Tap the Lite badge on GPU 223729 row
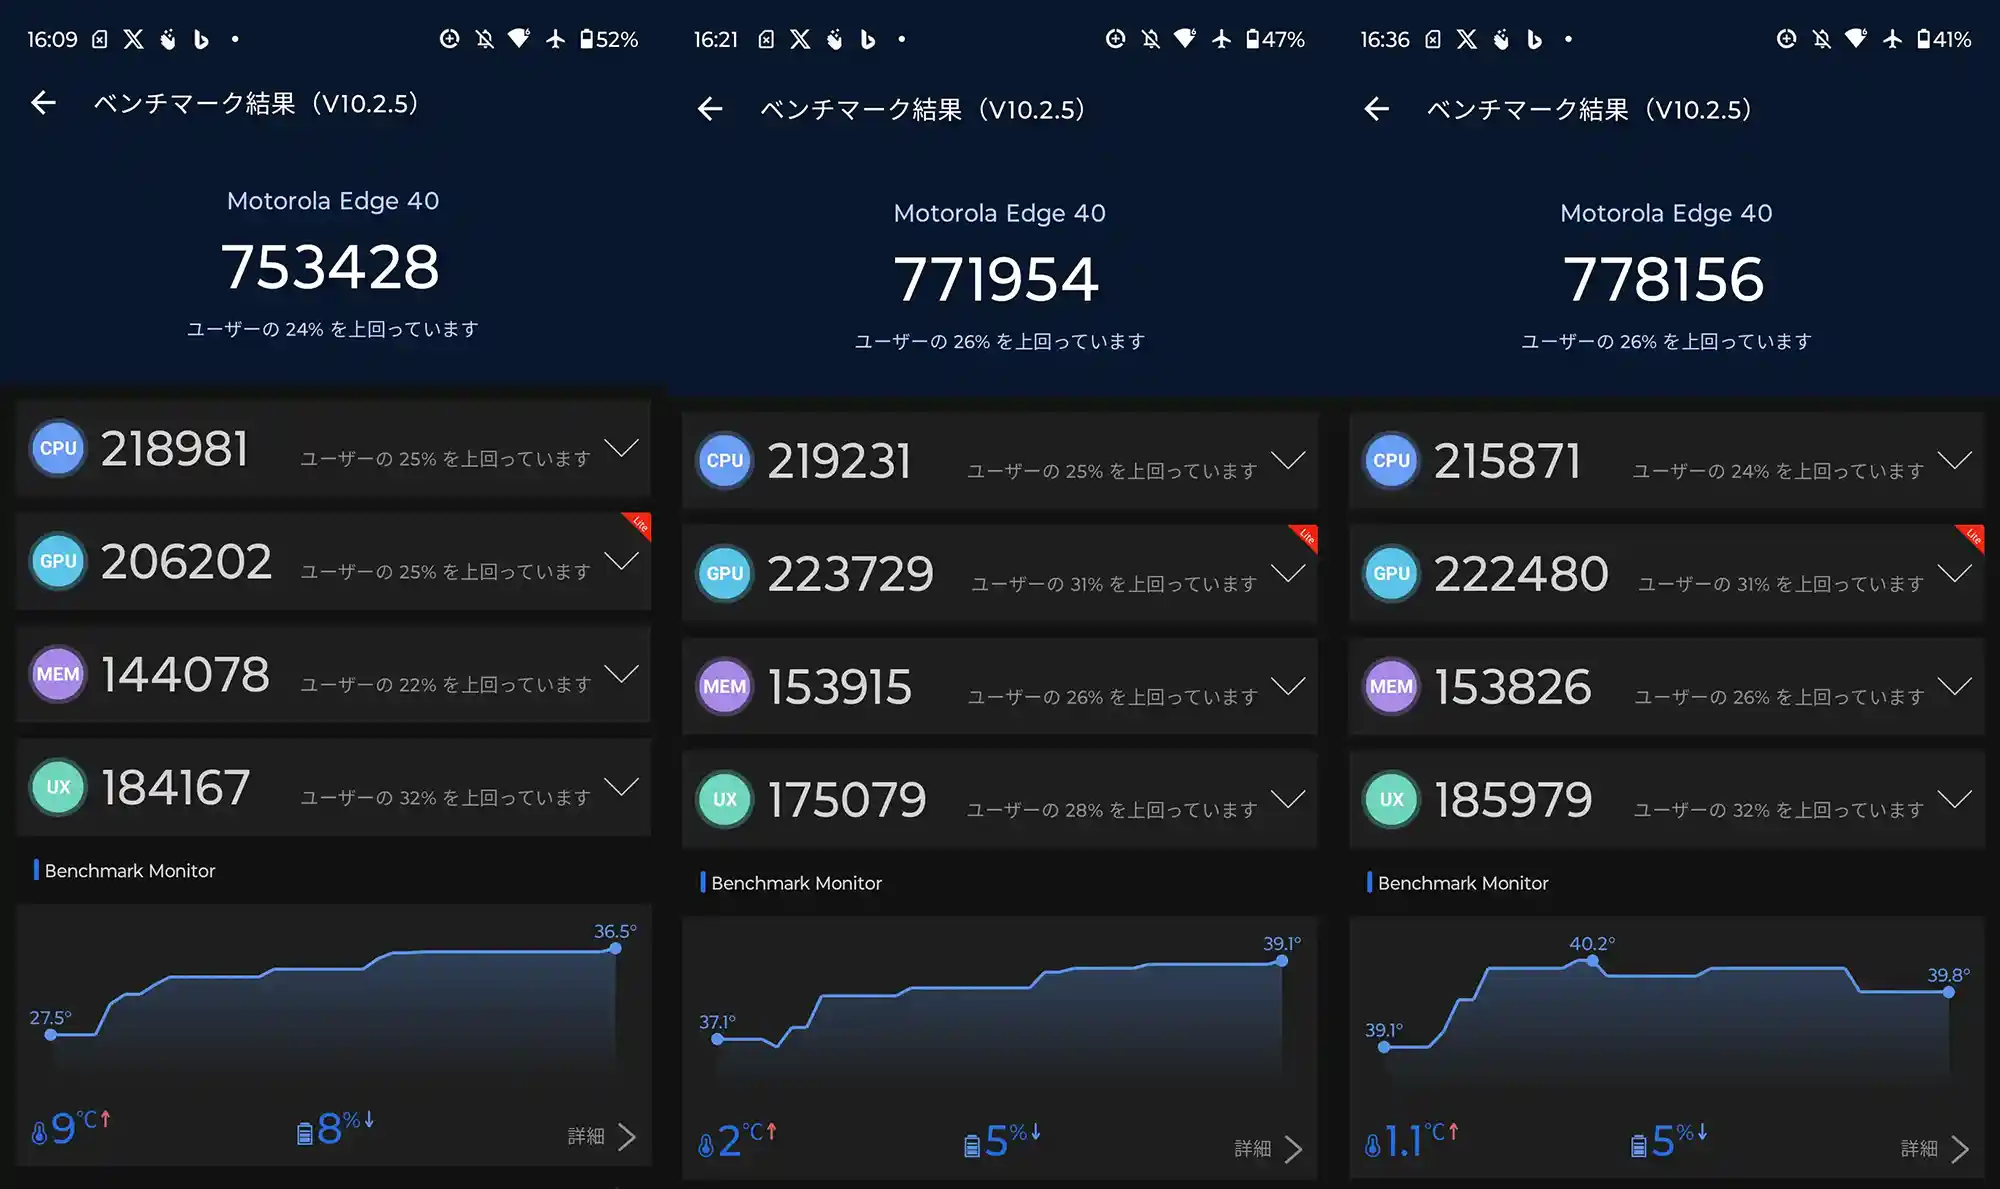 1306,537
